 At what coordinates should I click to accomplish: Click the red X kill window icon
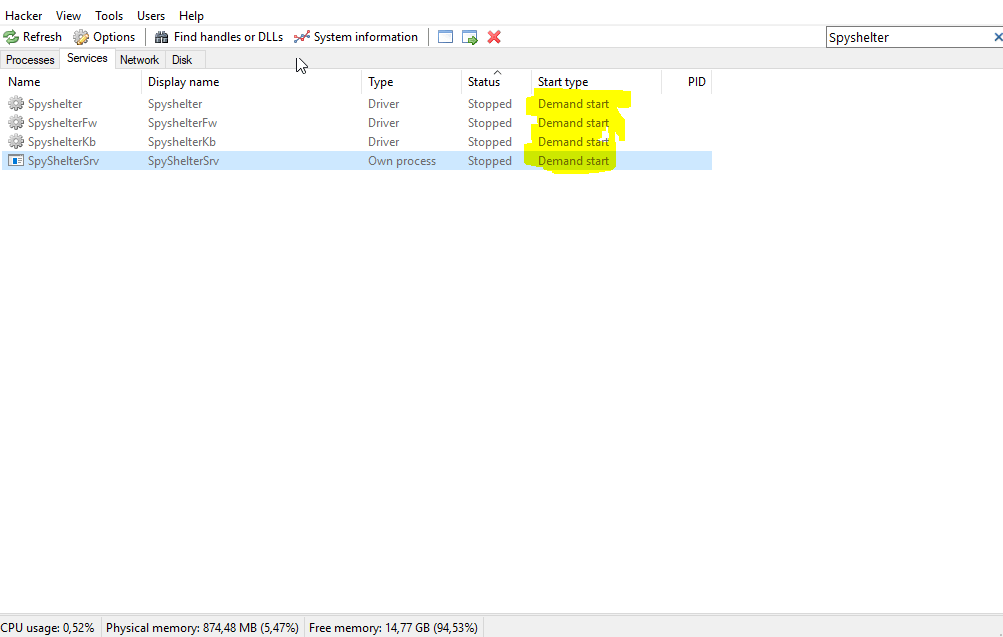pos(494,37)
